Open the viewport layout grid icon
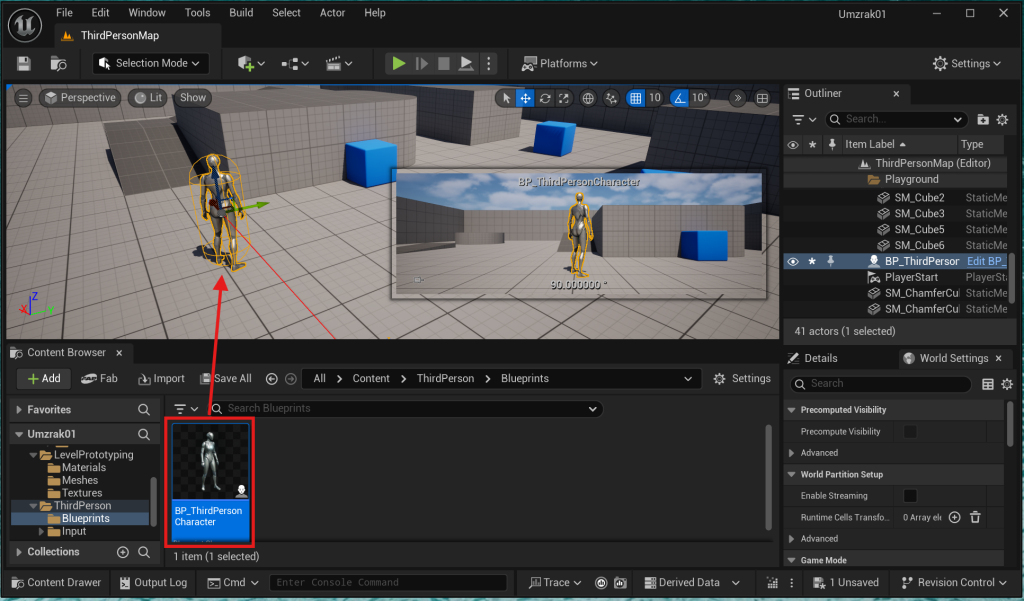This screenshot has width=1024, height=601. 762,98
